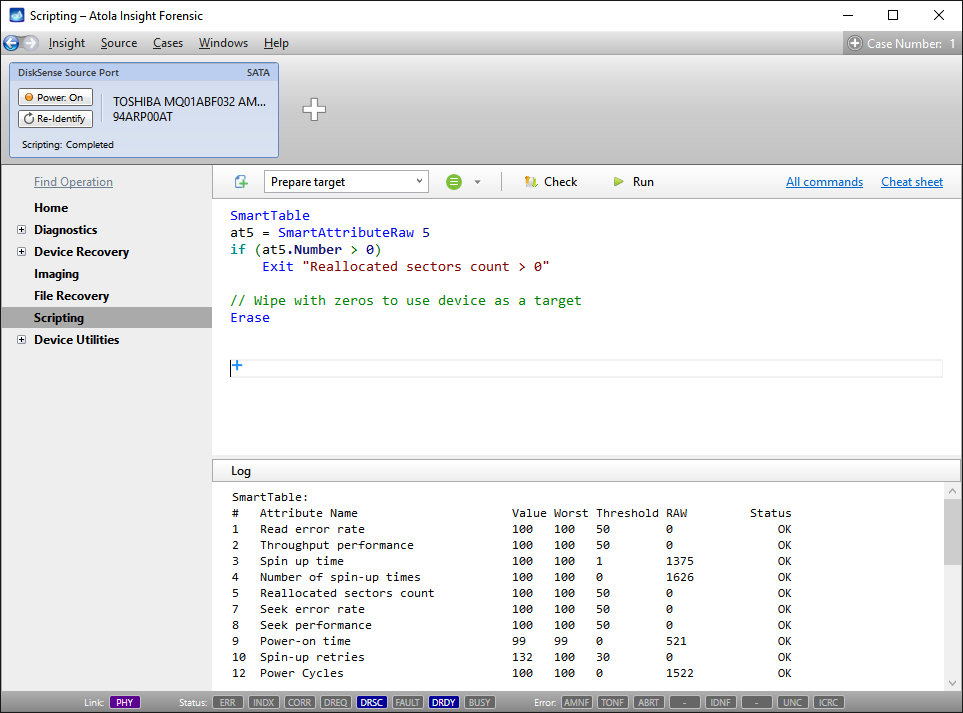
Task: Open the Help menu
Action: pos(276,43)
